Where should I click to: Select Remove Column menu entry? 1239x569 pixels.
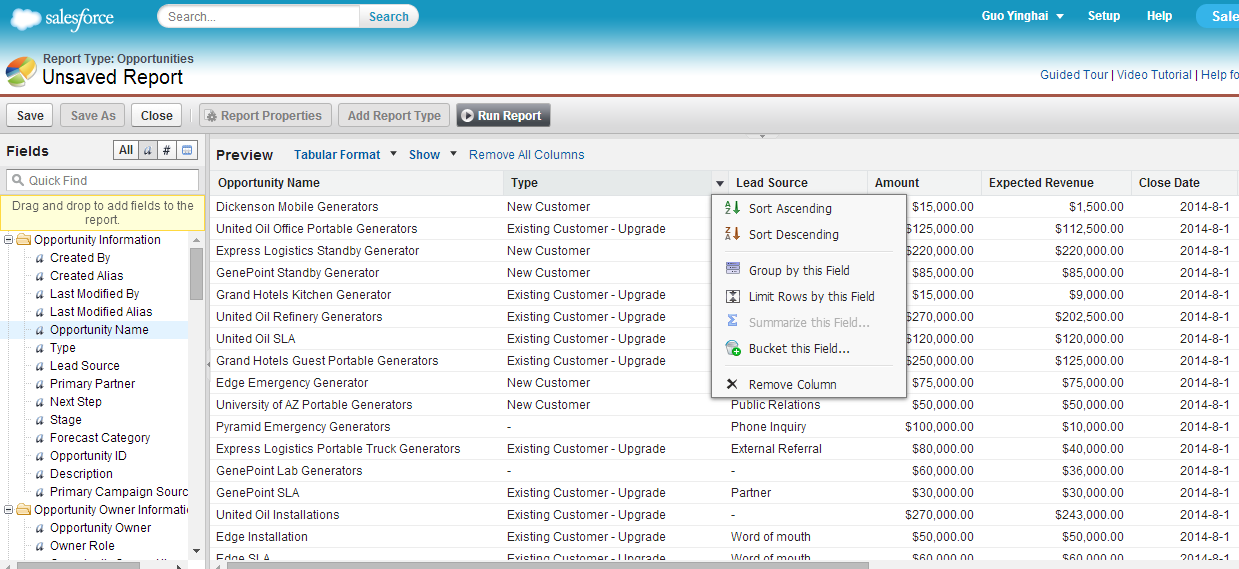click(x=793, y=384)
